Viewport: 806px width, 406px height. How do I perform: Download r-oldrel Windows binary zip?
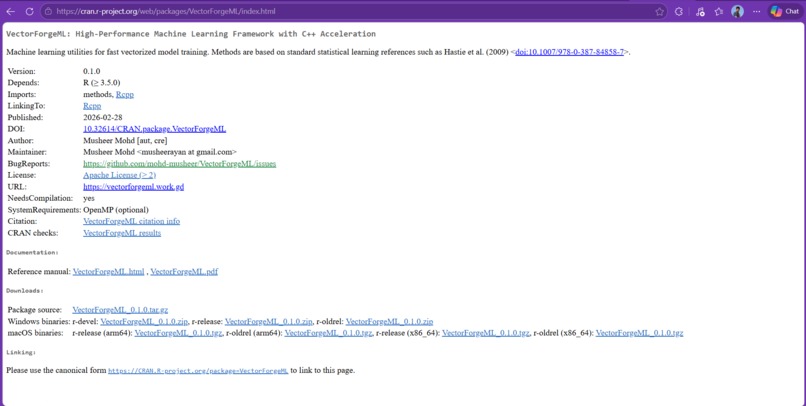389,322
